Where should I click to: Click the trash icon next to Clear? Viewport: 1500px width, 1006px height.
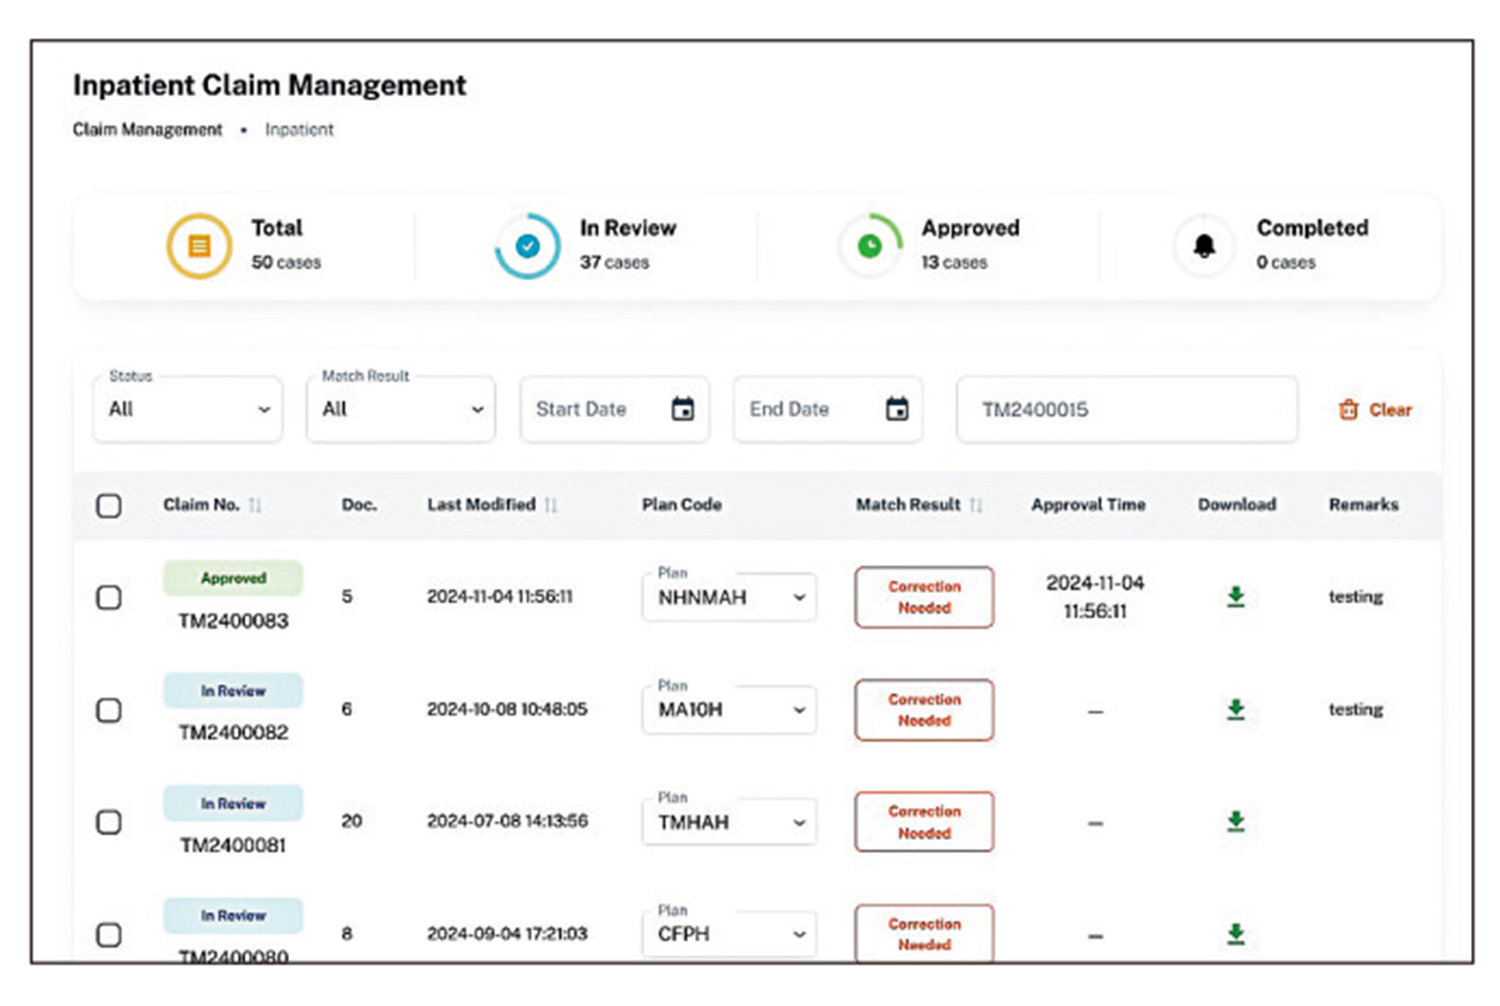coord(1349,409)
